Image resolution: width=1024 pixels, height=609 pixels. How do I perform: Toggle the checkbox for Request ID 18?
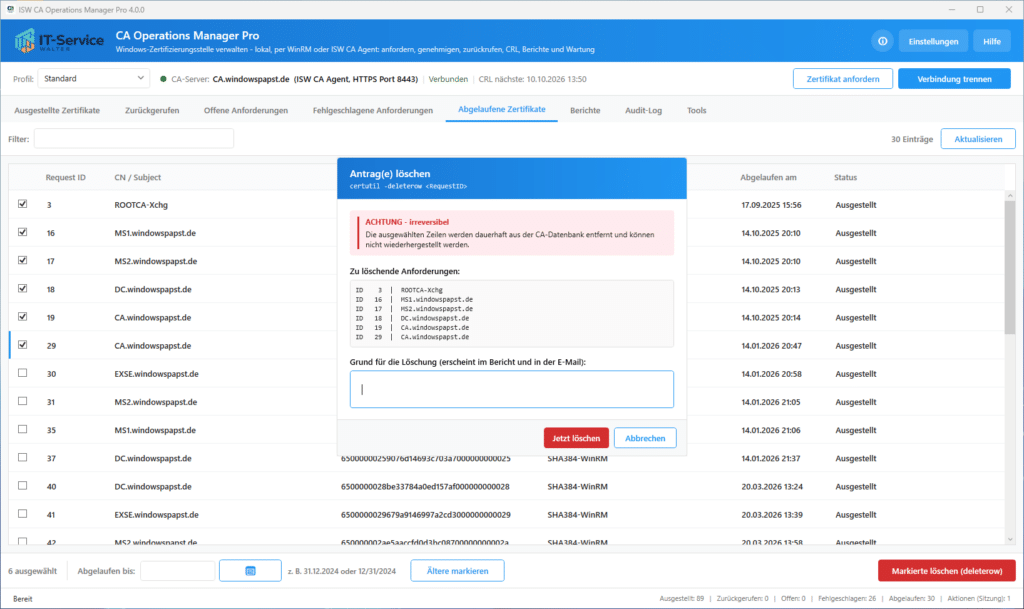pos(23,289)
